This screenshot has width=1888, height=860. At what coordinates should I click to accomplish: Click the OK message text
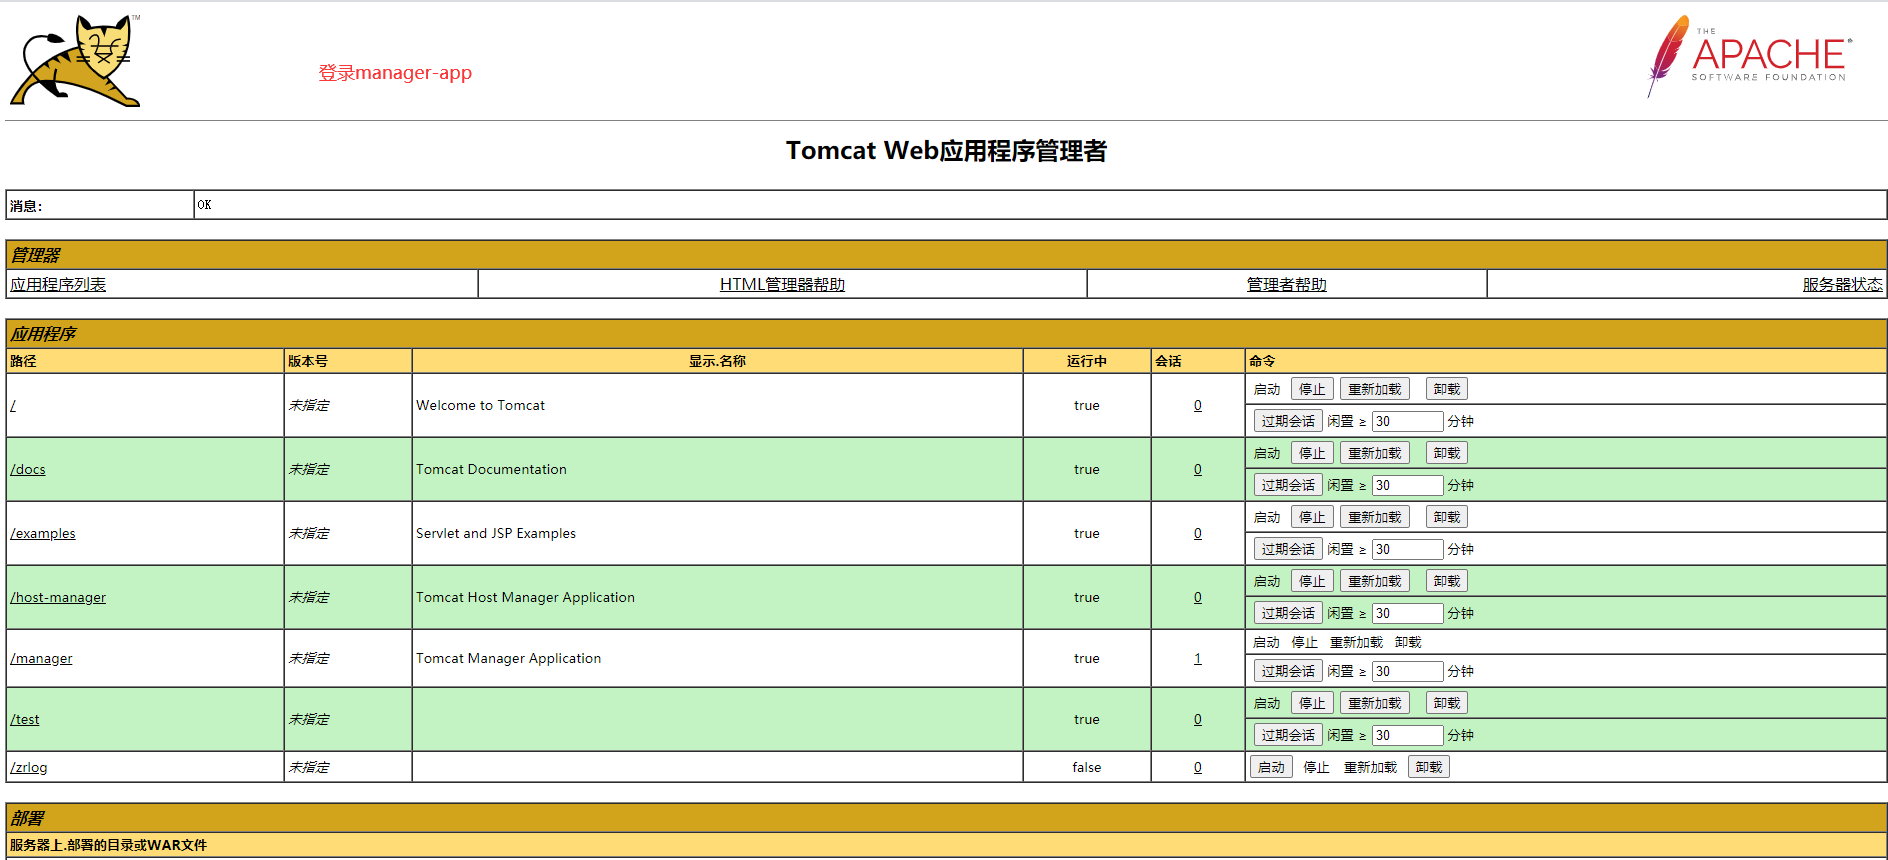(x=204, y=205)
